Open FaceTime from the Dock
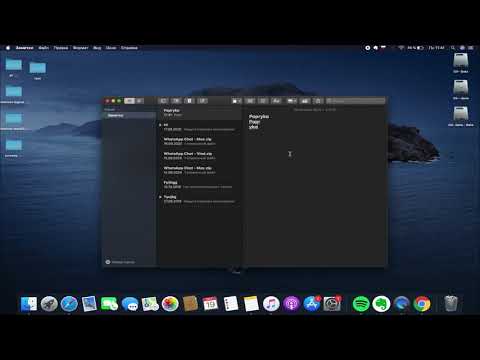Screen dimensions: 480x360 coord(109,304)
